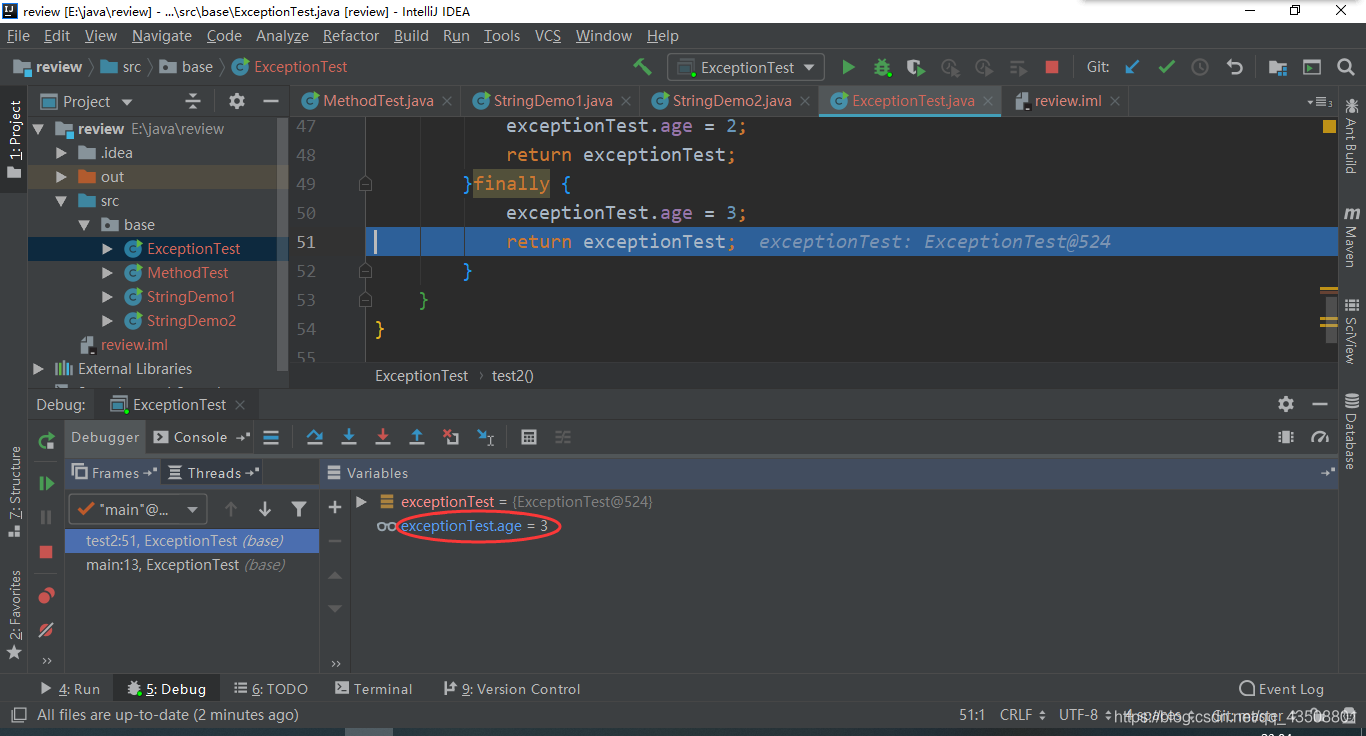The width and height of the screenshot is (1366, 736).
Task: Close the review.iml editor tab
Action: 1116,101
